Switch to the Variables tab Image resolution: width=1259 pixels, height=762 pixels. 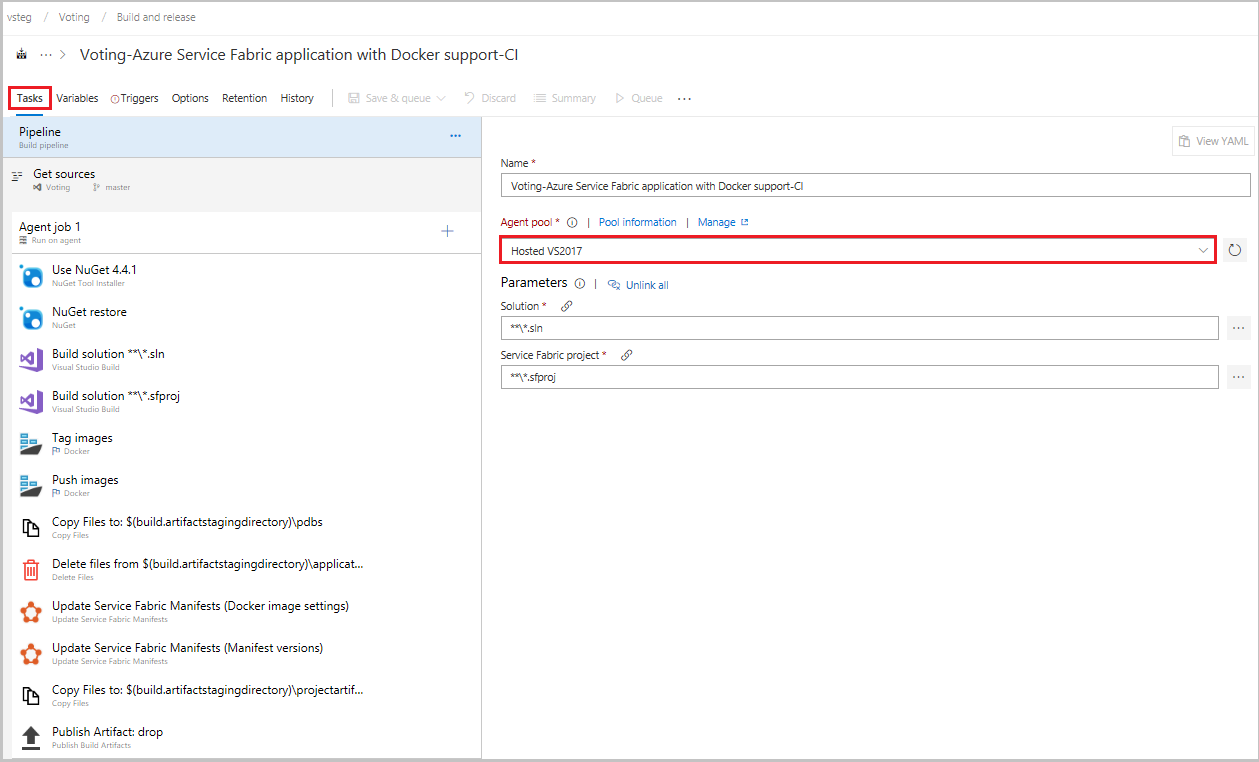[x=77, y=98]
